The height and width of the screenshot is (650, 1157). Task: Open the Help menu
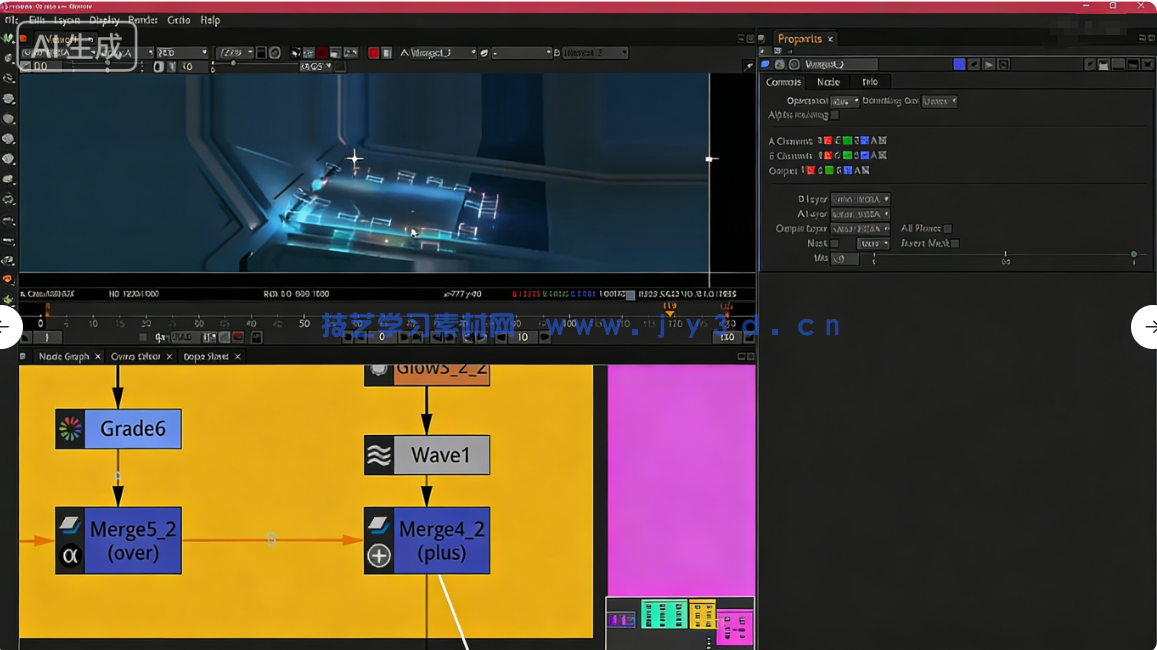coord(210,20)
